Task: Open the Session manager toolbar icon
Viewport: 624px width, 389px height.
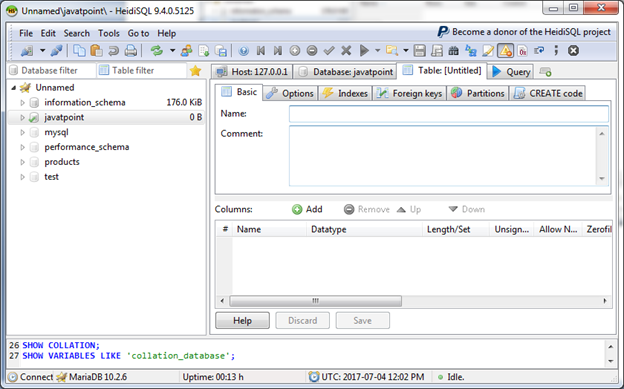Action: click(27, 51)
